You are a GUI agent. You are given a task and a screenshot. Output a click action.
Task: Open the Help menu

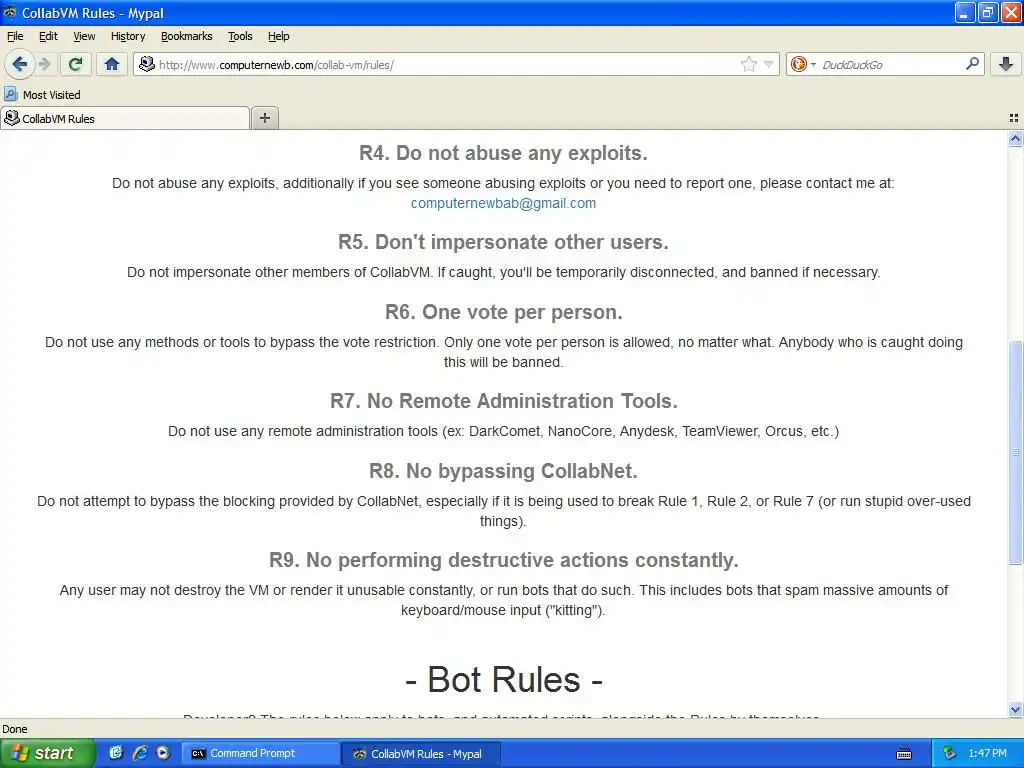(278, 37)
